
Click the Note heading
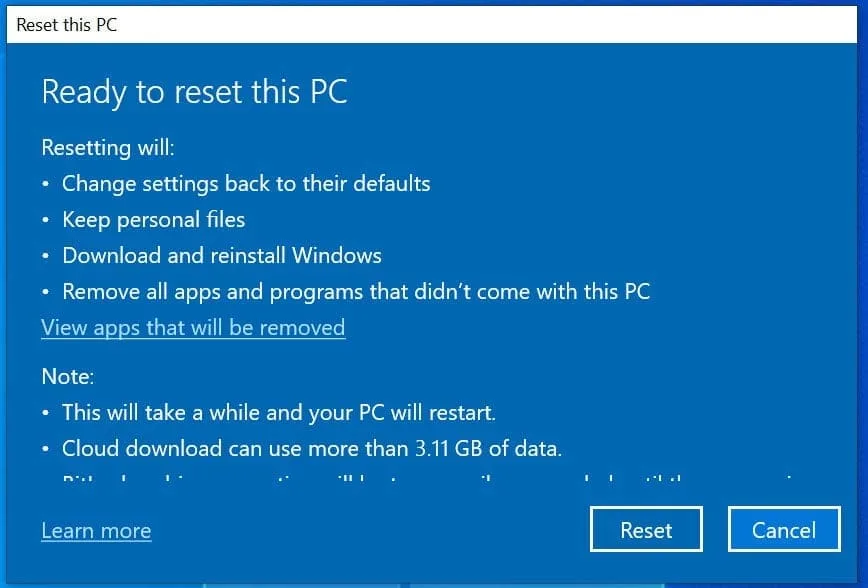point(67,376)
